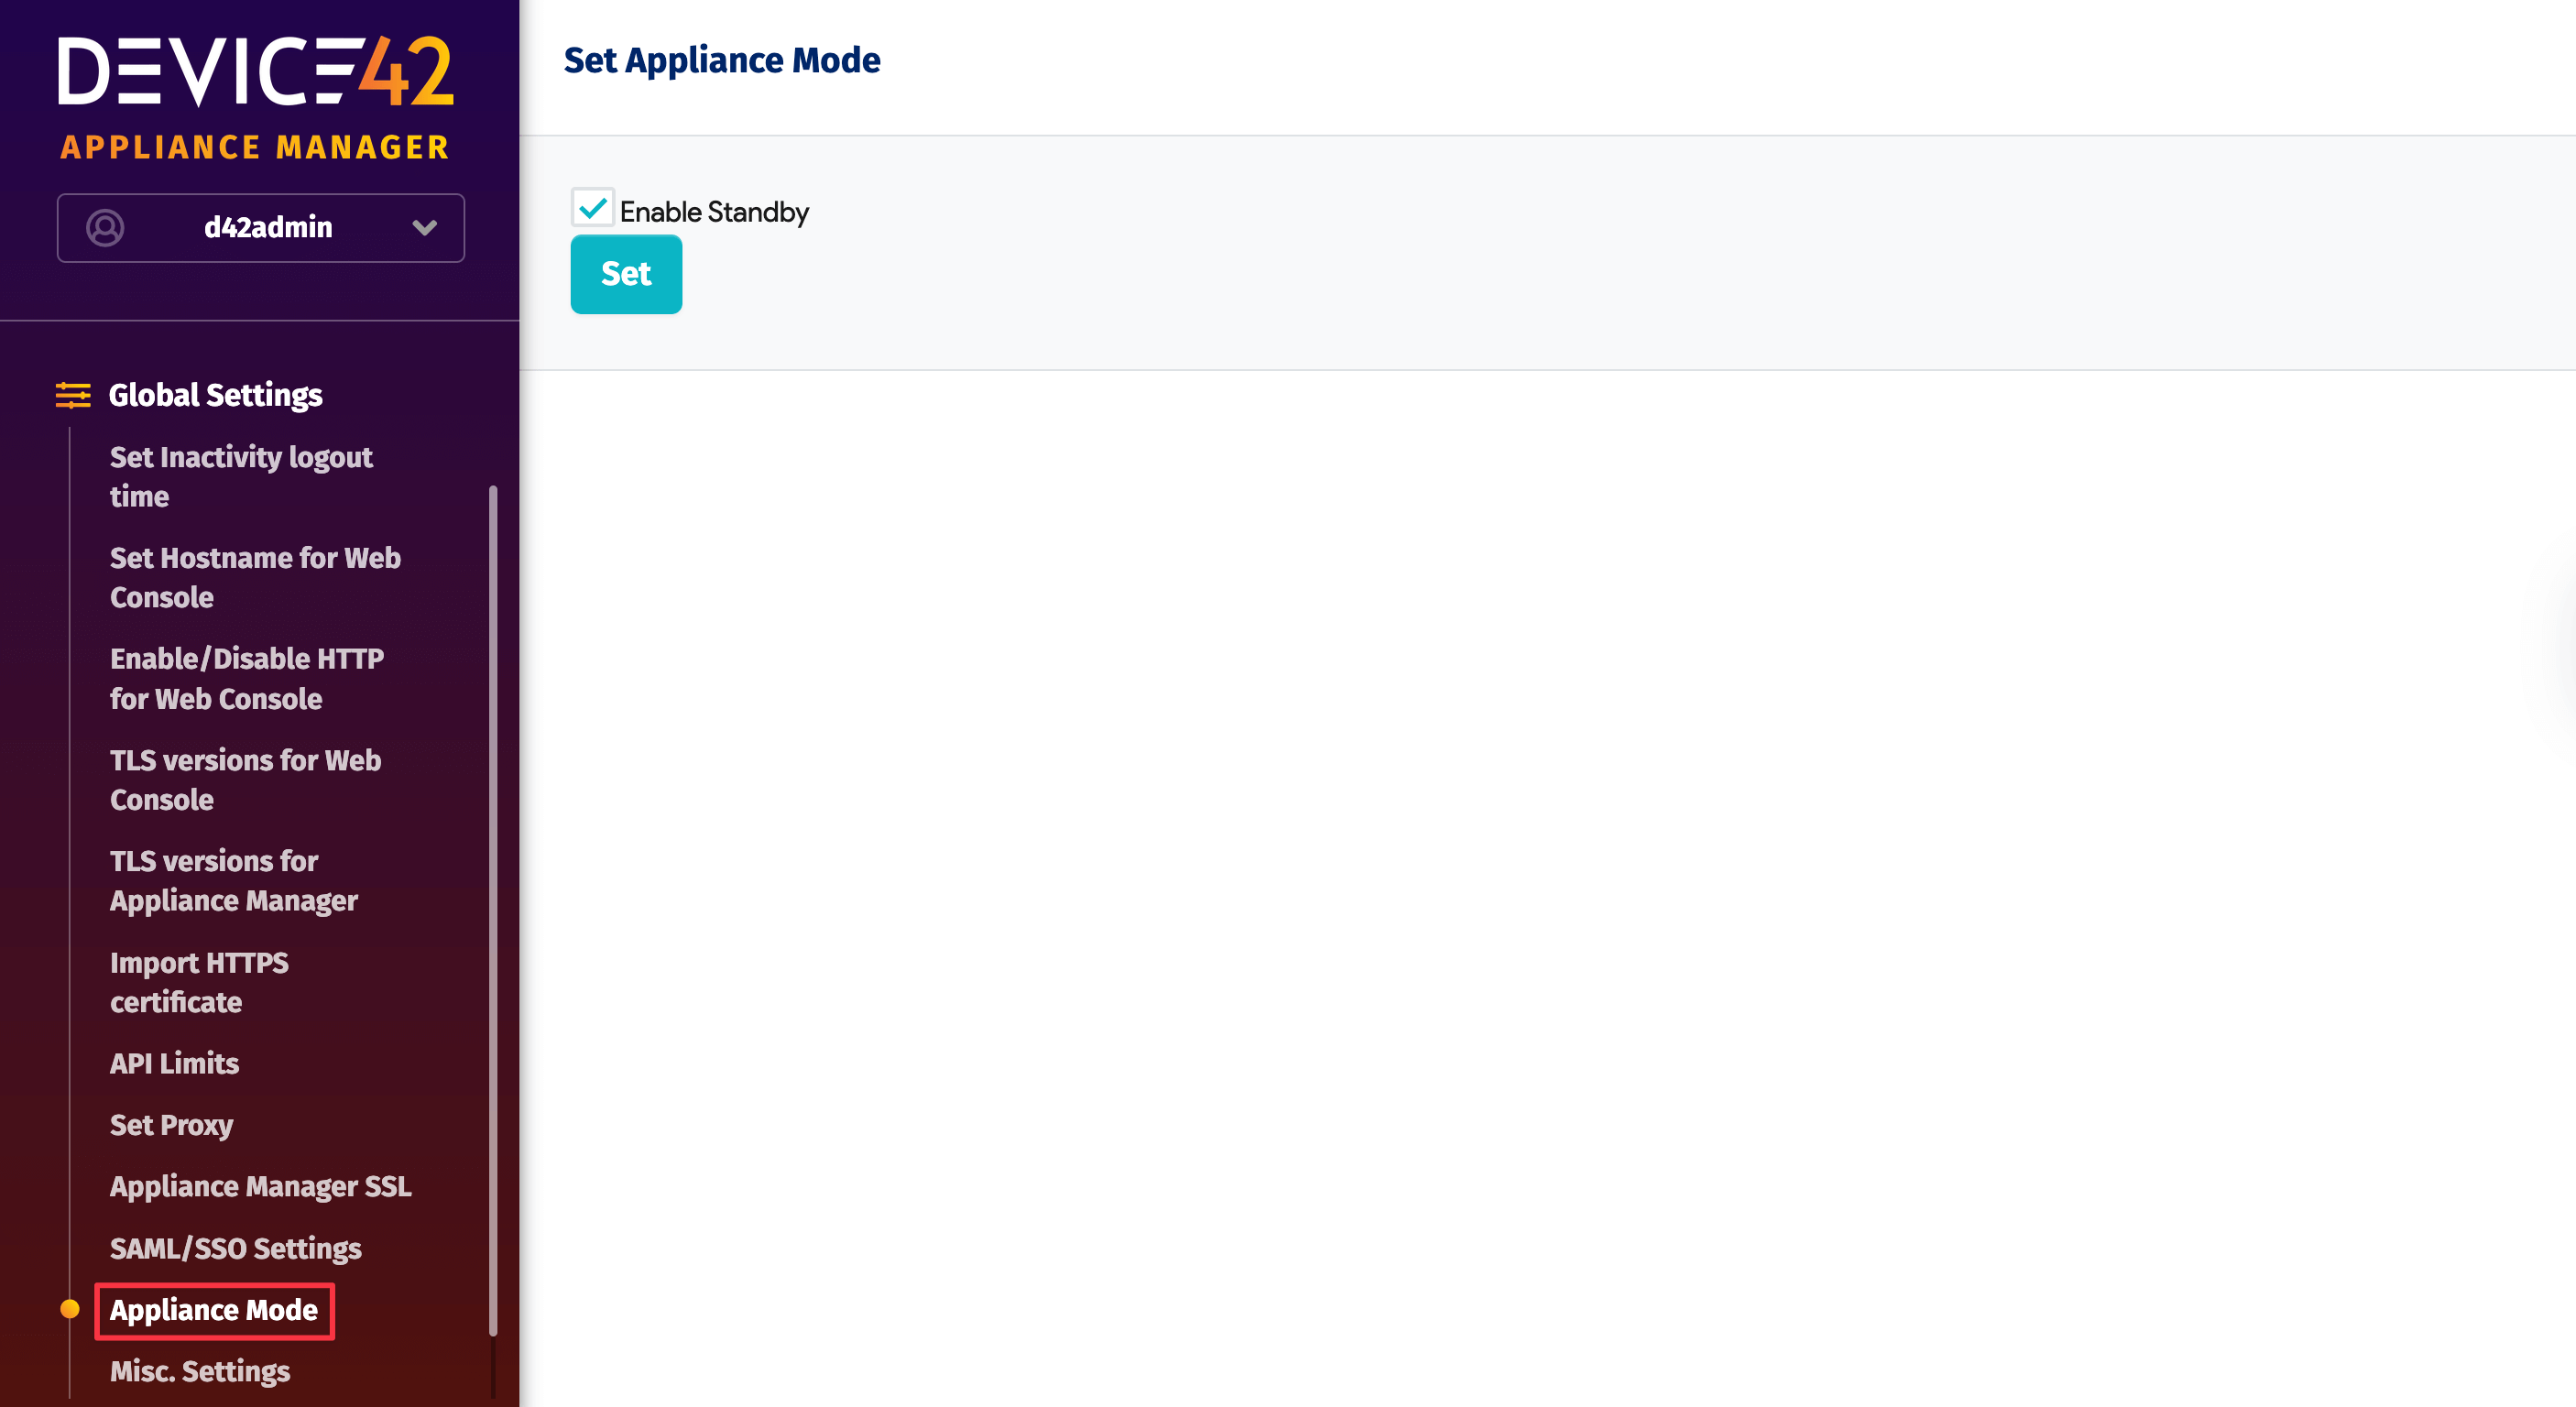Image resolution: width=2576 pixels, height=1407 pixels.
Task: Open Import HTTPS certificate page
Action: tap(198, 982)
